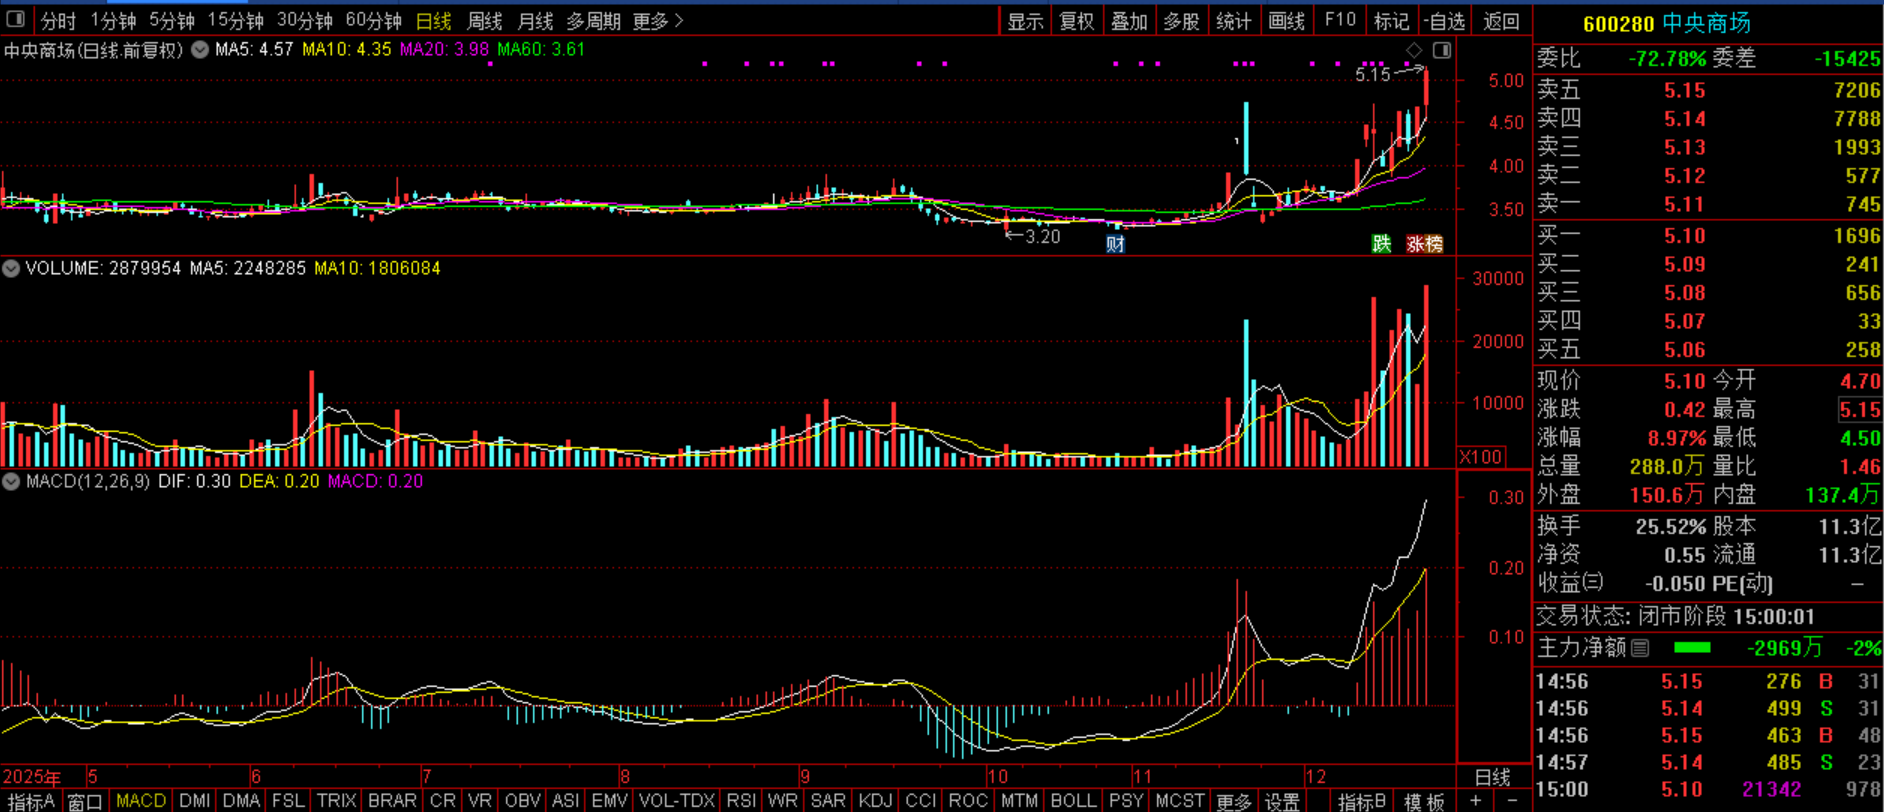Open the 更多 indicators list in the bottom bar
1884x812 pixels.
pos(1233,801)
